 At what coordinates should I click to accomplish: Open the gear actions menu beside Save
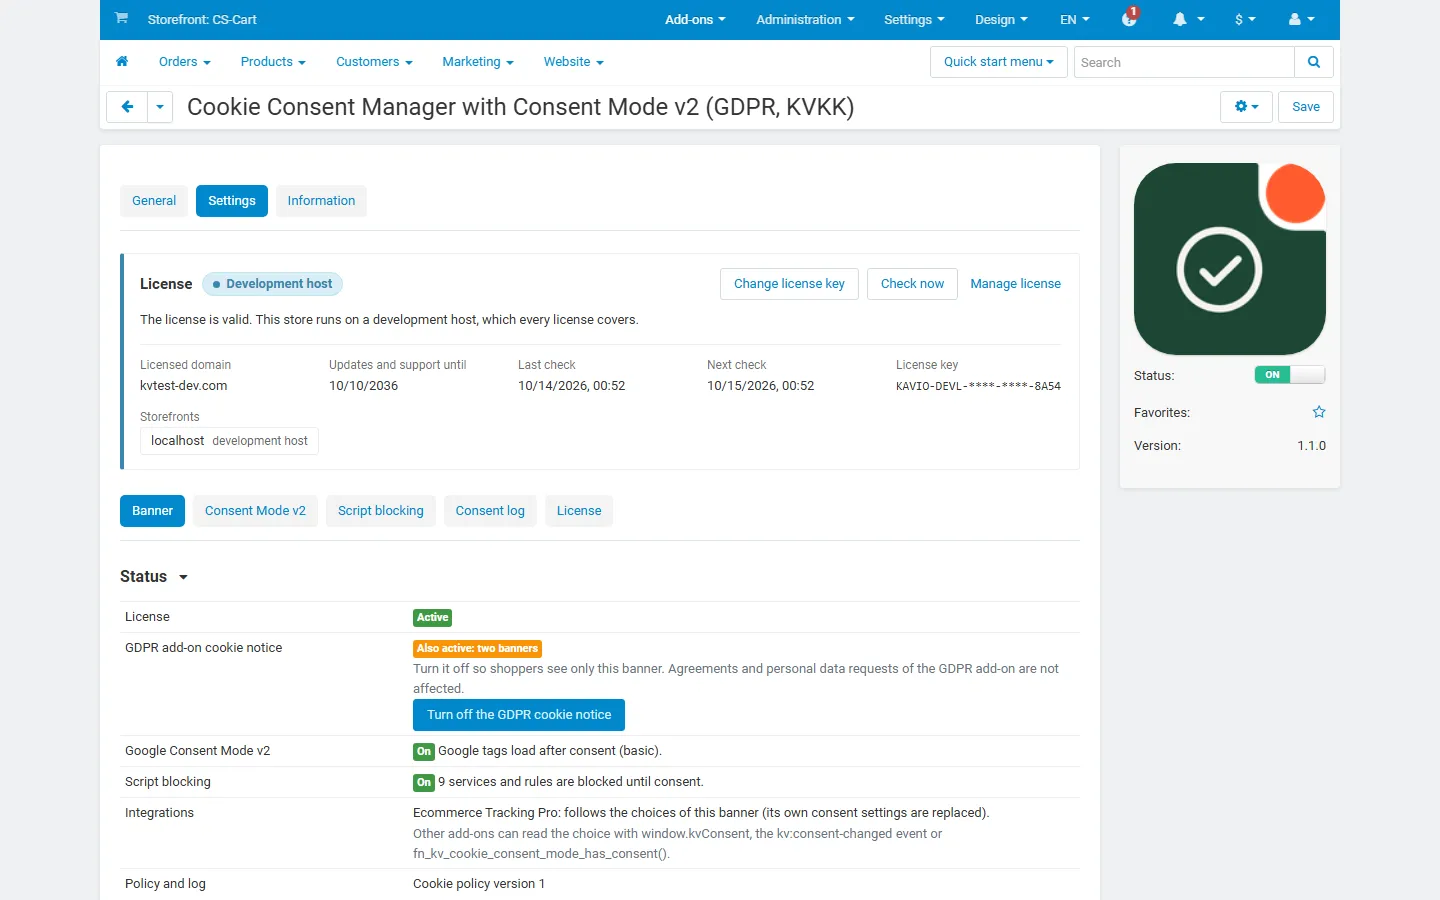[x=1246, y=107]
